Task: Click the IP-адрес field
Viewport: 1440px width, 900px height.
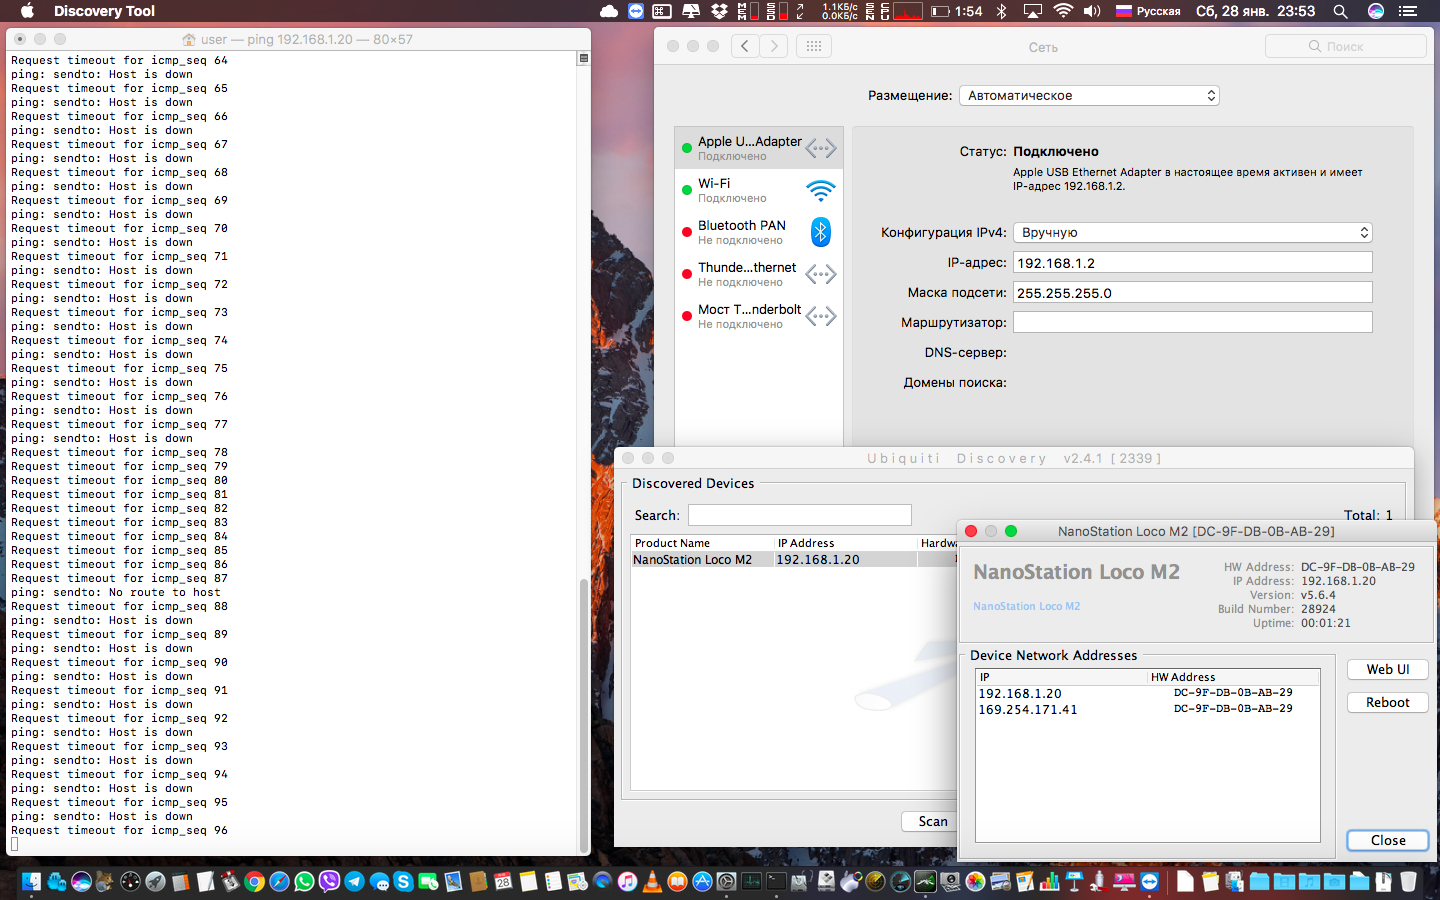Action: 1192,263
